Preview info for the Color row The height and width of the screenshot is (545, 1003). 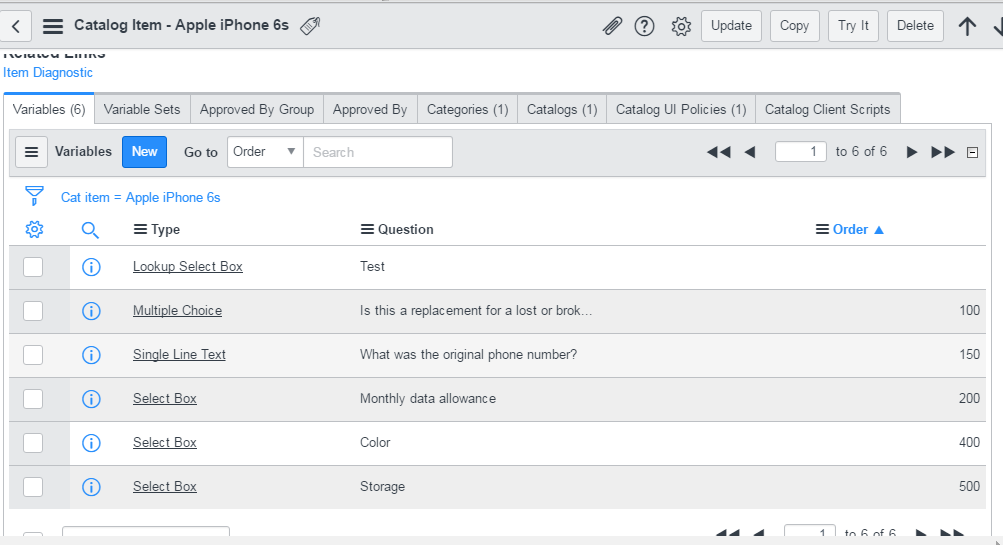pyautogui.click(x=91, y=443)
